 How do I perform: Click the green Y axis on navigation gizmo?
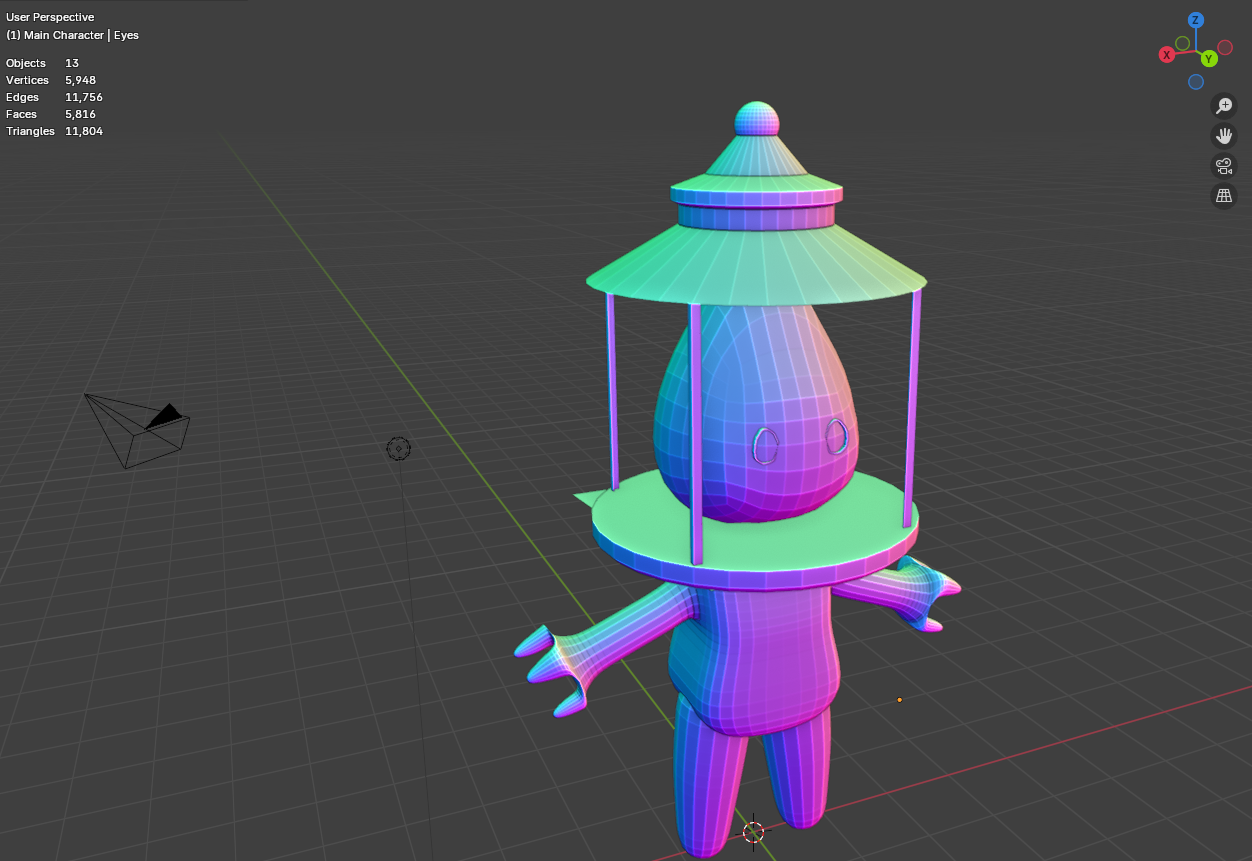1208,59
